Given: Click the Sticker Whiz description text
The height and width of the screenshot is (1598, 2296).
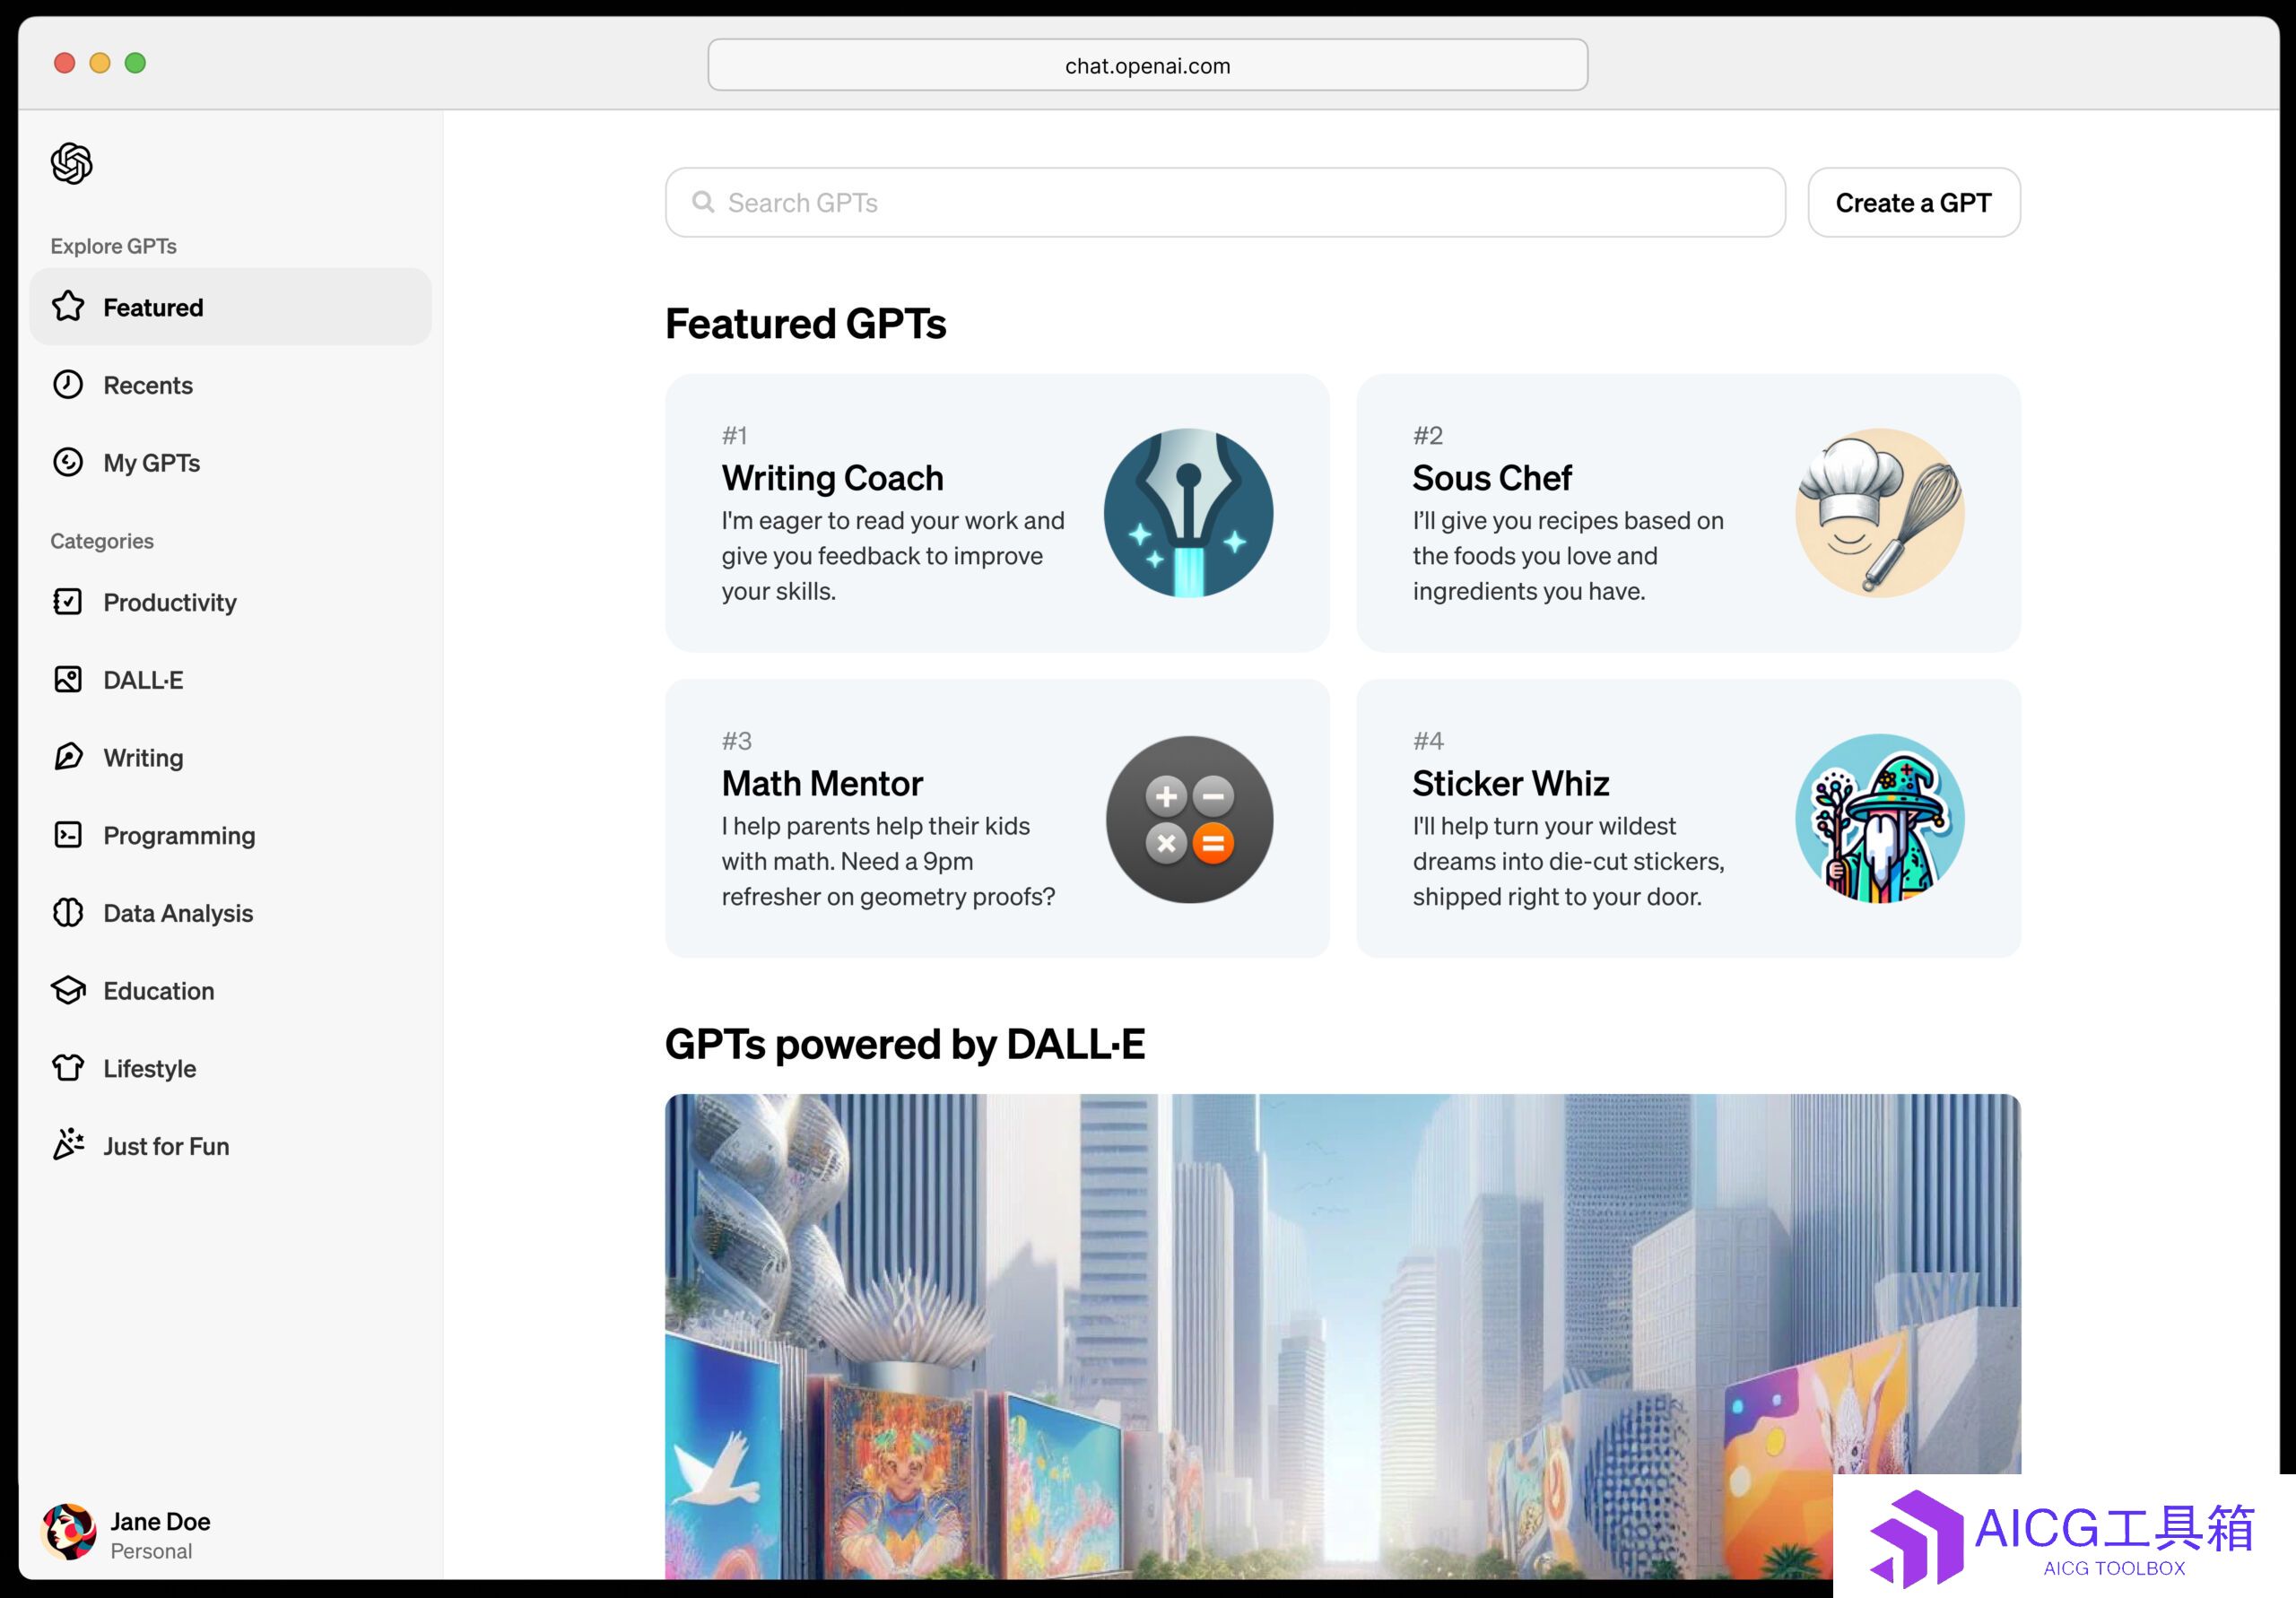Looking at the screenshot, I should click(x=1568, y=861).
